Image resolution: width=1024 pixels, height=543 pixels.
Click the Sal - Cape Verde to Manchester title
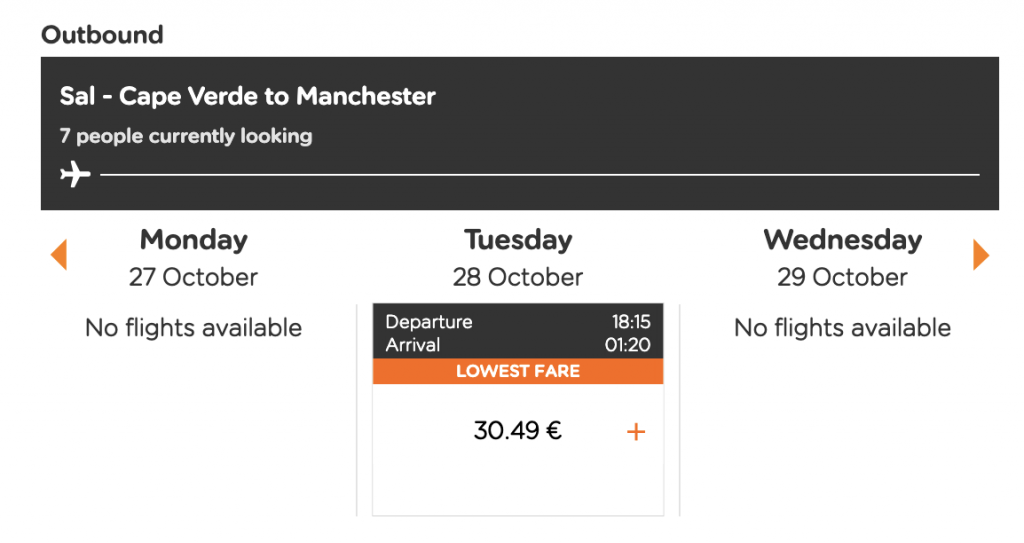248,96
